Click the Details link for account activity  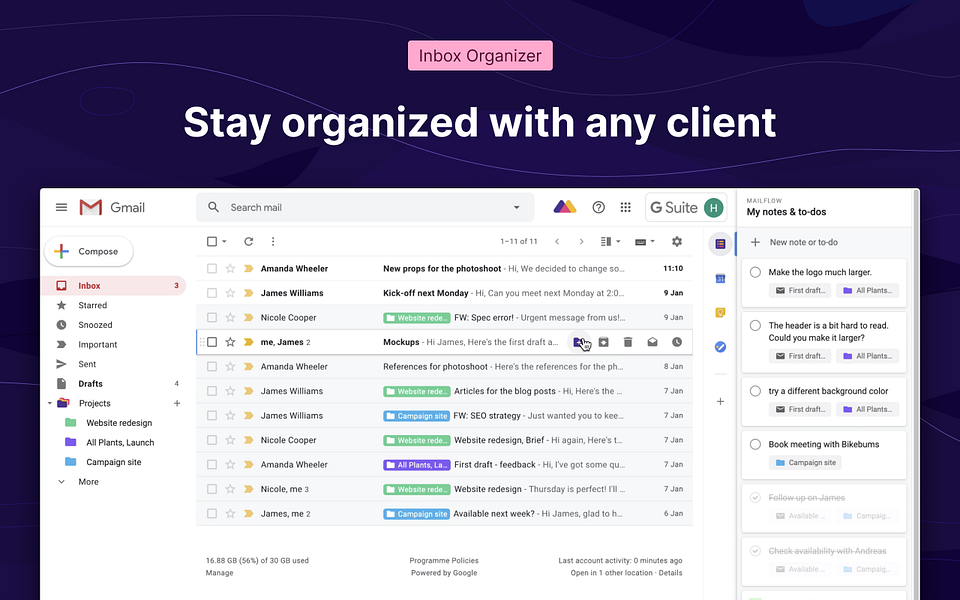[670, 573]
